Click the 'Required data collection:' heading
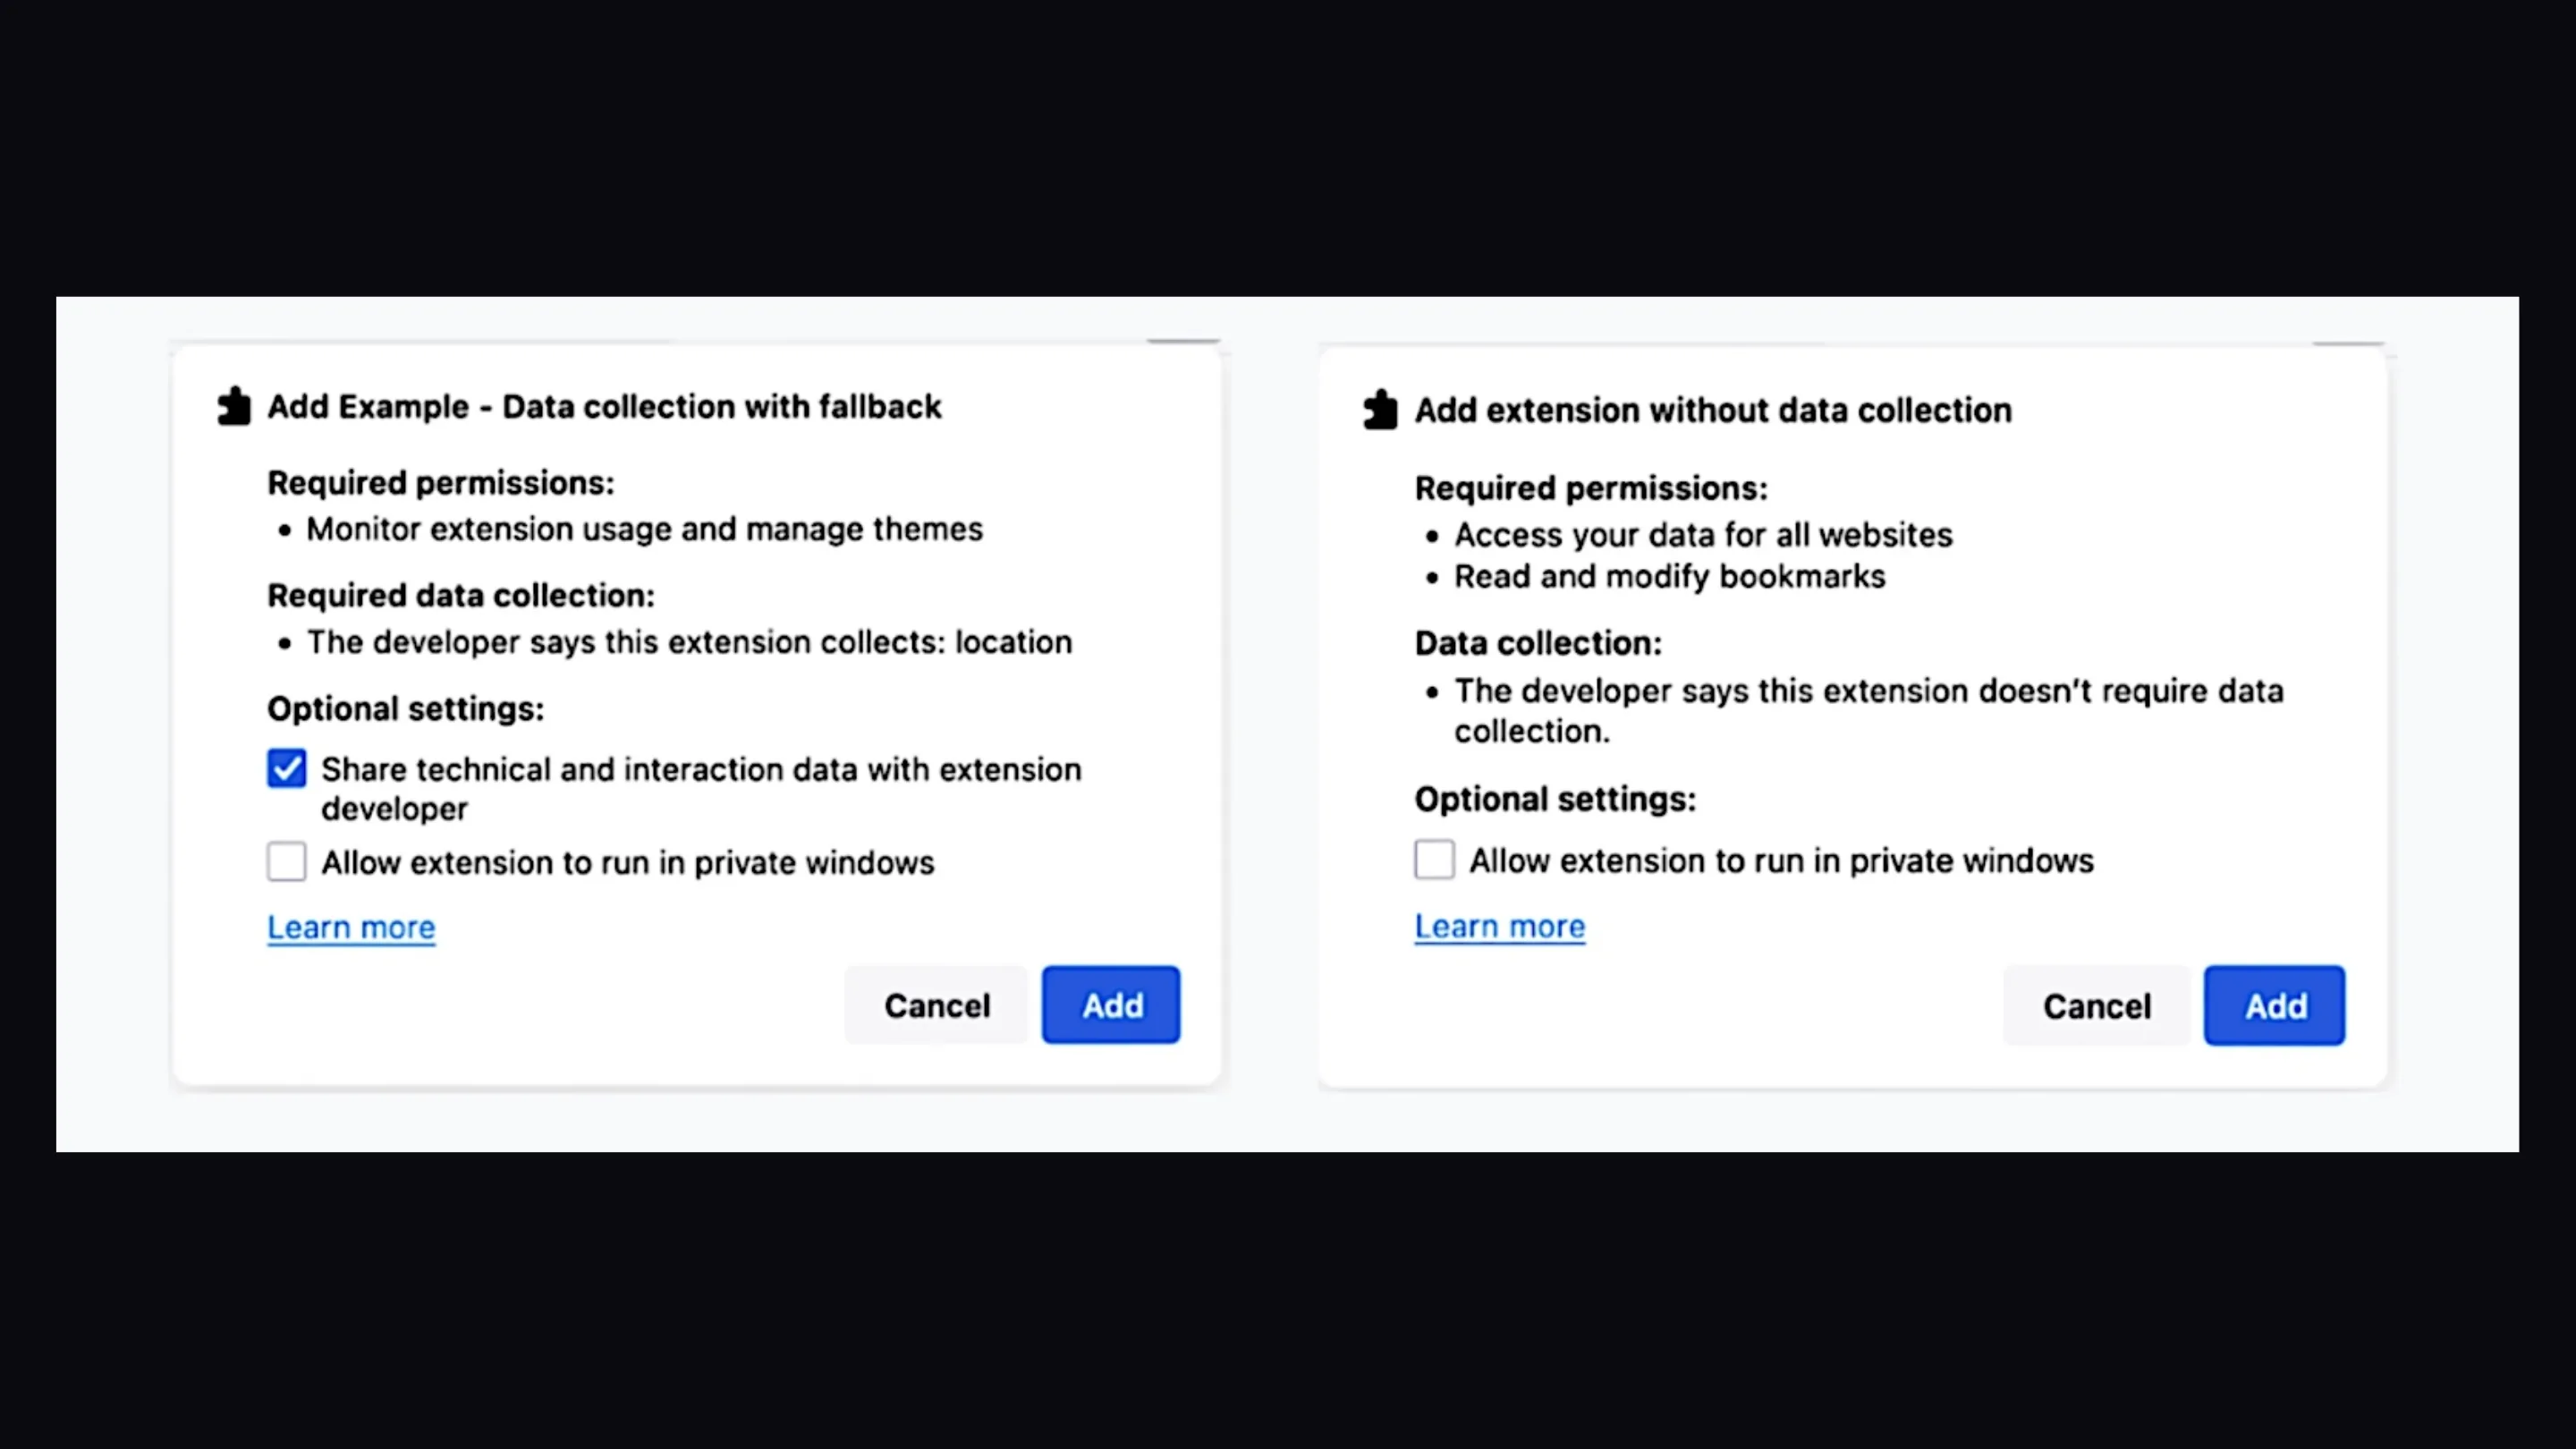This screenshot has height=1449, width=2576. click(x=460, y=595)
